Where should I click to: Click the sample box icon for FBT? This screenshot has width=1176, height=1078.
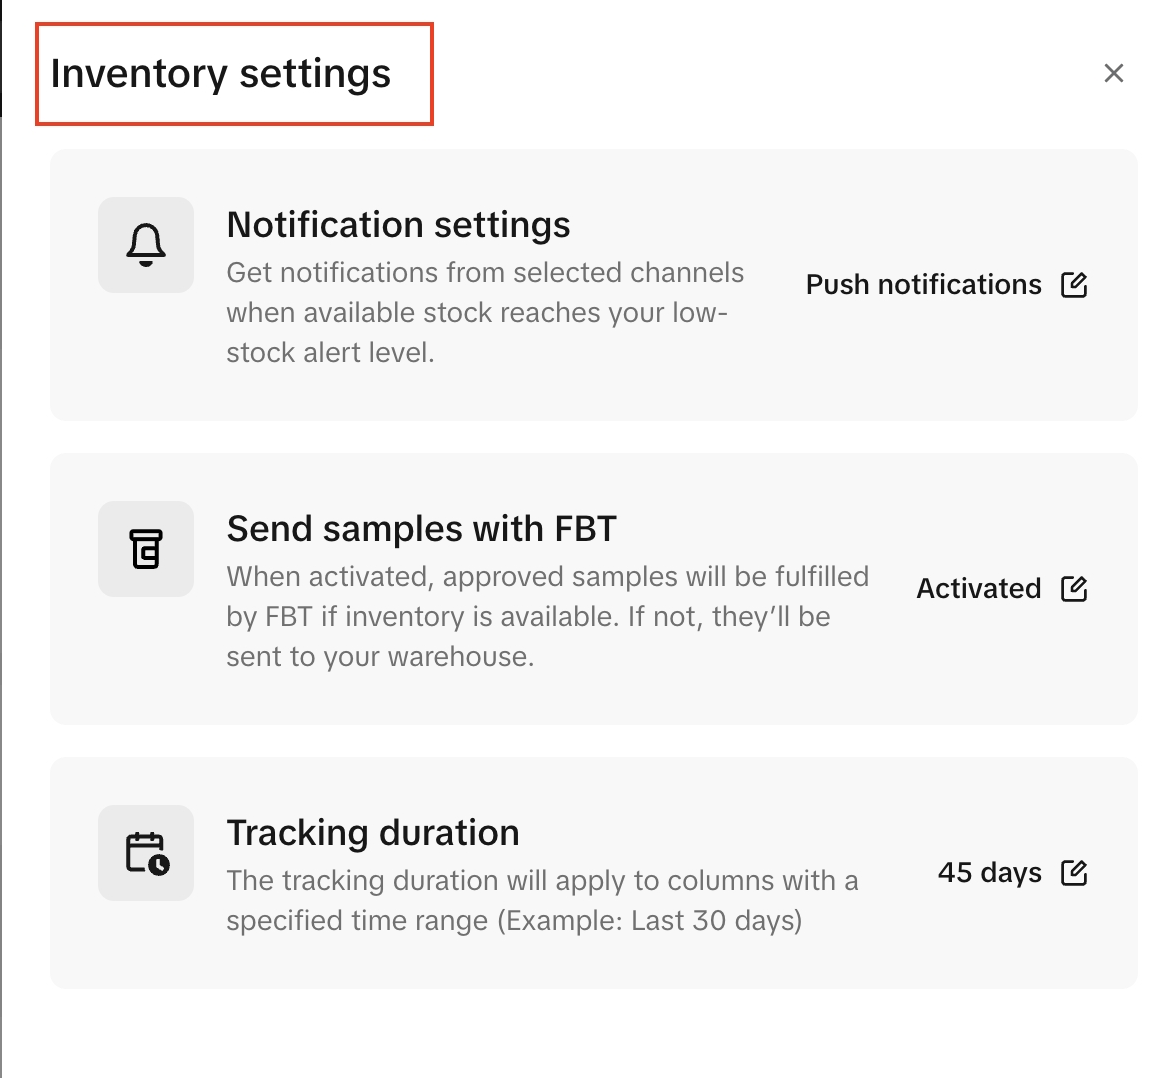(x=146, y=549)
